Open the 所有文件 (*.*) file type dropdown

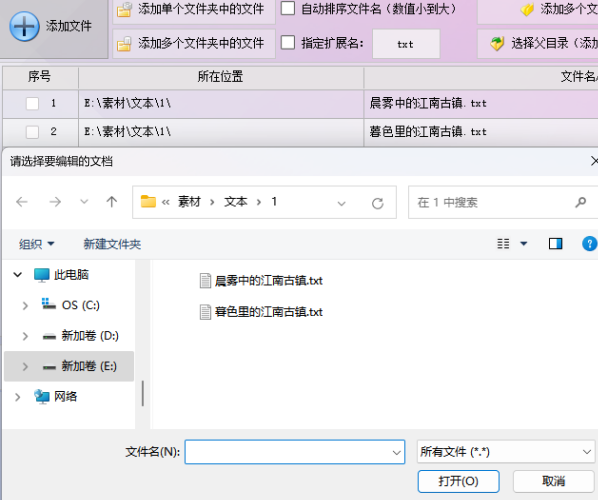[506, 452]
